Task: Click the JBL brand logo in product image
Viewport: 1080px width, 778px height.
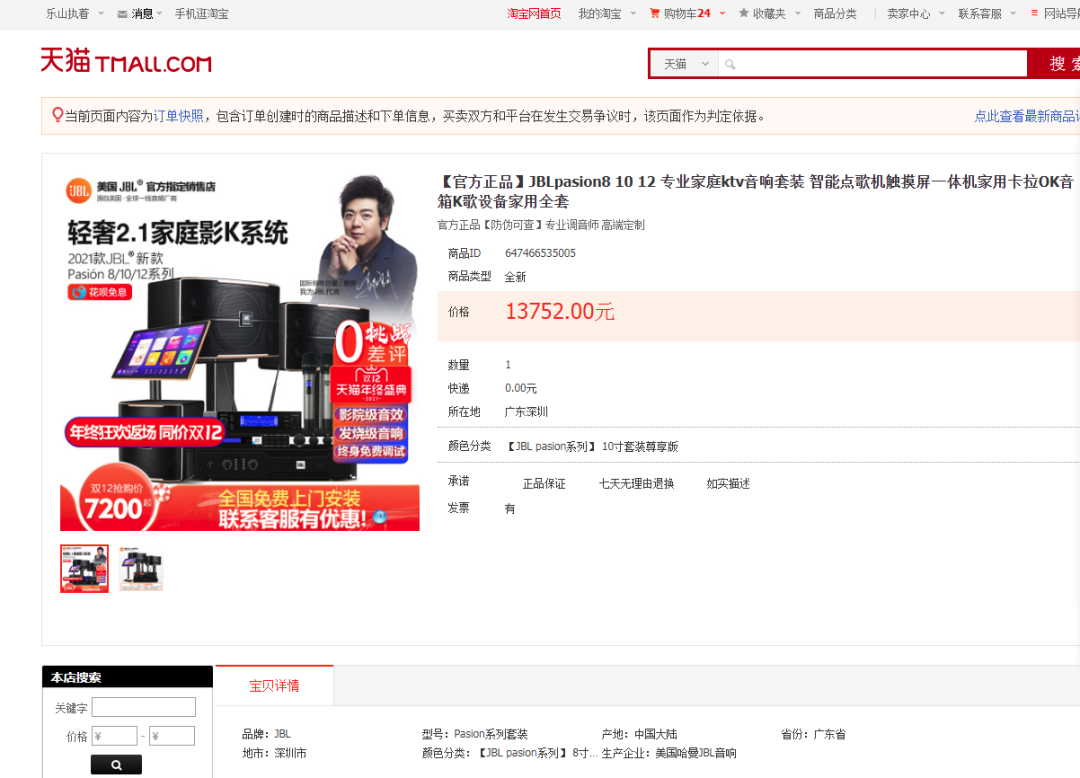Action: [x=79, y=191]
